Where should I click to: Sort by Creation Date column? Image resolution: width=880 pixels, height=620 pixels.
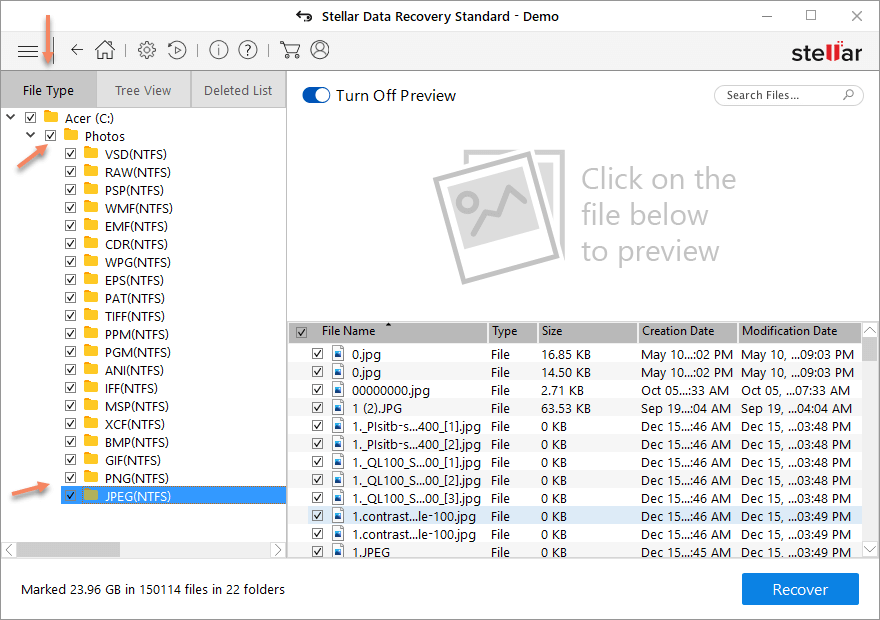click(688, 332)
